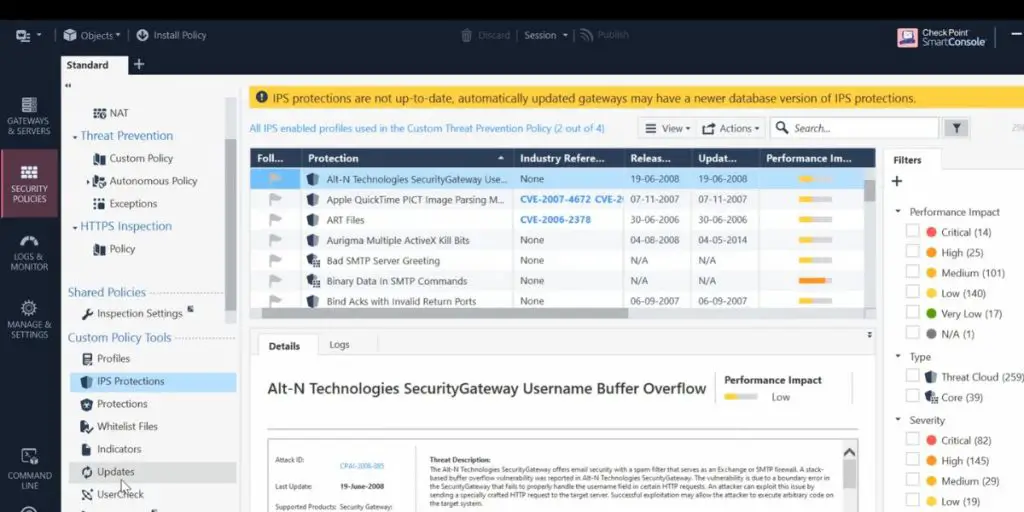Check the Very Low (17) filter
The image size is (1024, 512).
coord(912,312)
